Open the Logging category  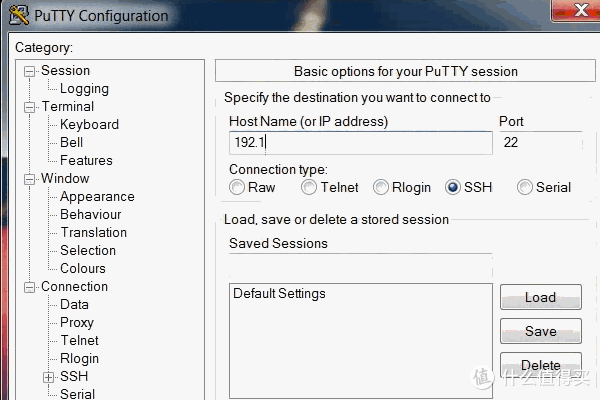tap(84, 88)
